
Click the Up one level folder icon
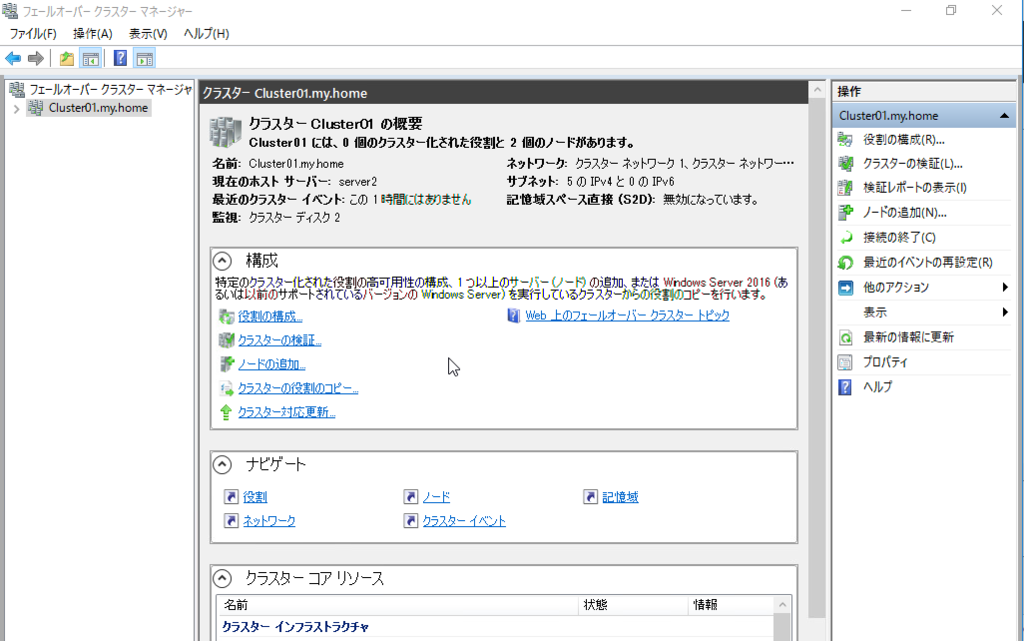point(67,59)
